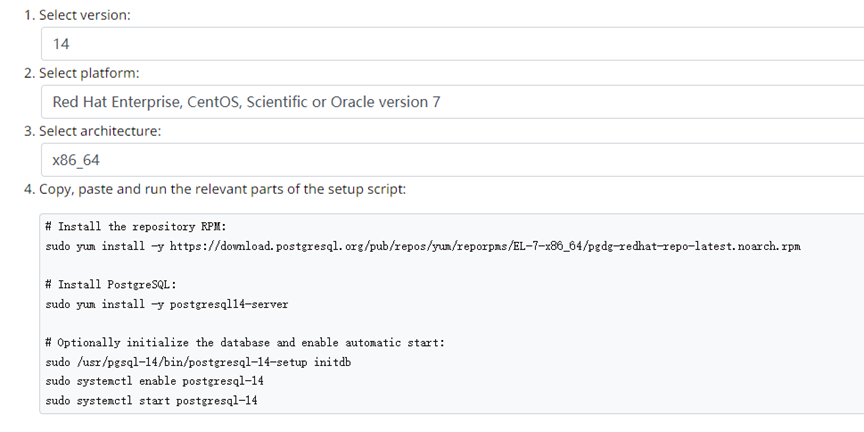Click the "sudo systemctl start postgresql-14" line

point(151,401)
